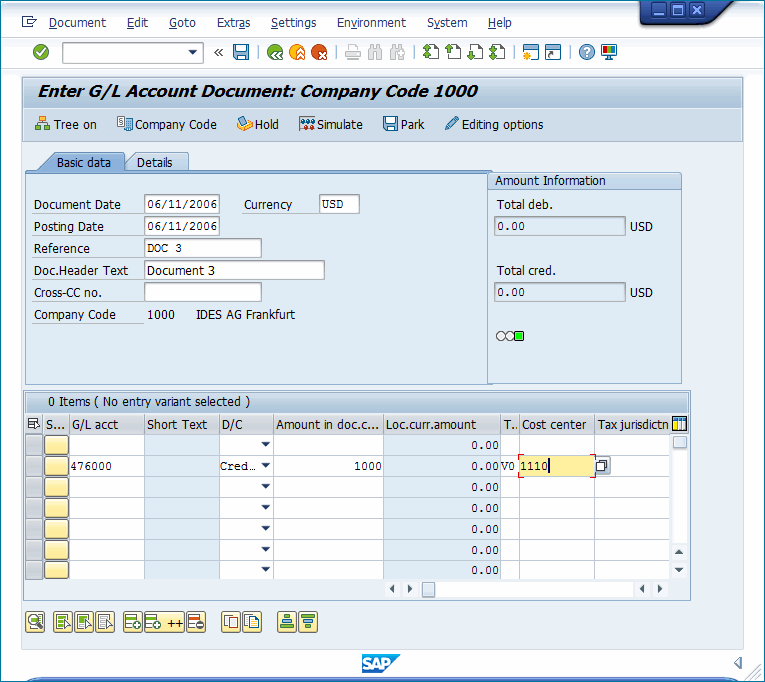The width and height of the screenshot is (765, 682).
Task: Click the Save diskette icon
Action: pos(241,52)
